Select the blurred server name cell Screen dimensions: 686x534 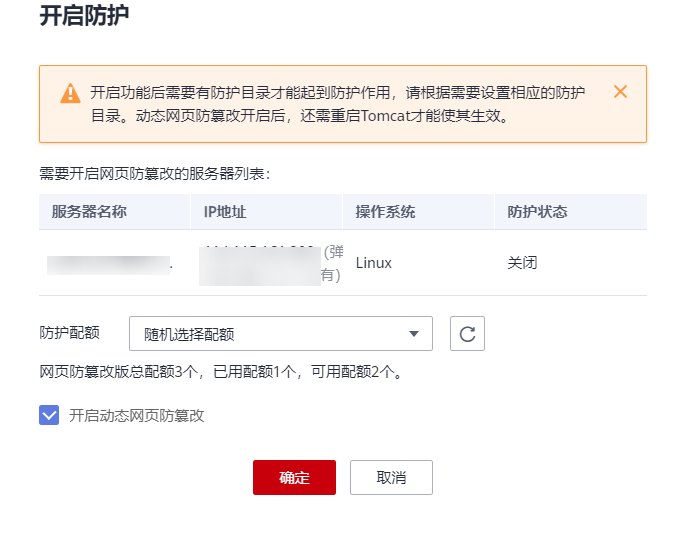pyautogui.click(x=108, y=264)
